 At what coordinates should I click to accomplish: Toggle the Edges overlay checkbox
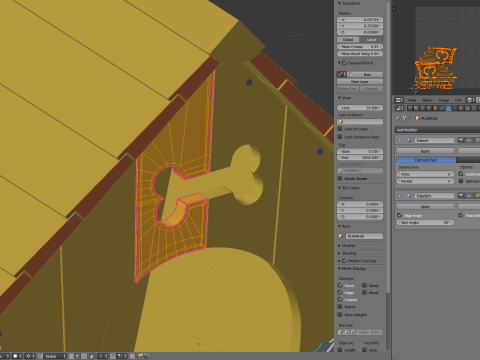pos(340,292)
